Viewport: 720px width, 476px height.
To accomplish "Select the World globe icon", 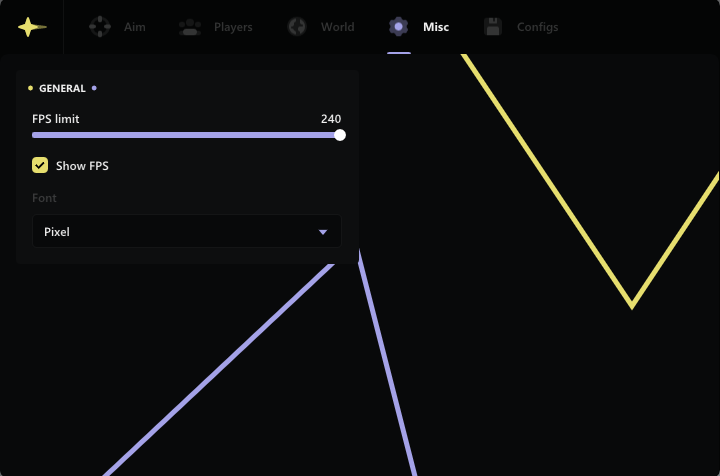I will [297, 27].
